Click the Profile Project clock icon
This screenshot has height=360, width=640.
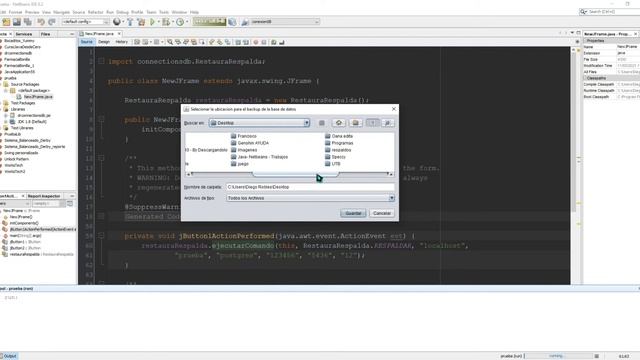[180, 22]
